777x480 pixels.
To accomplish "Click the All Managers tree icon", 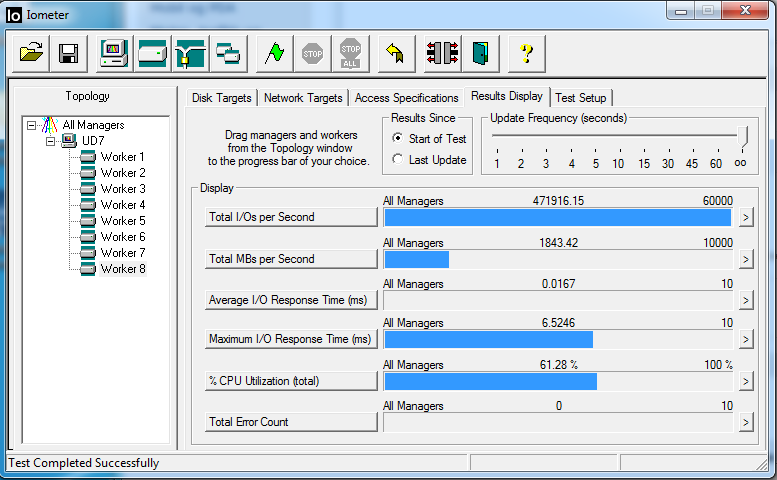I will click(x=50, y=125).
